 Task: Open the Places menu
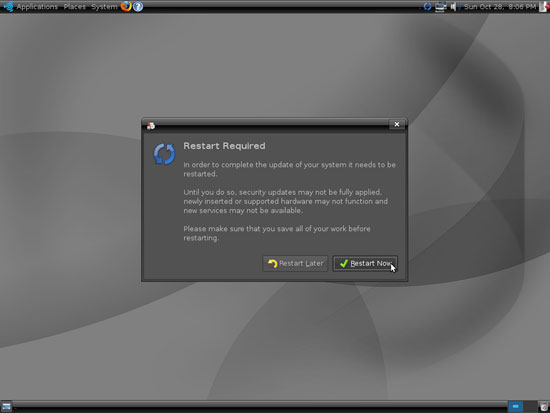click(74, 7)
